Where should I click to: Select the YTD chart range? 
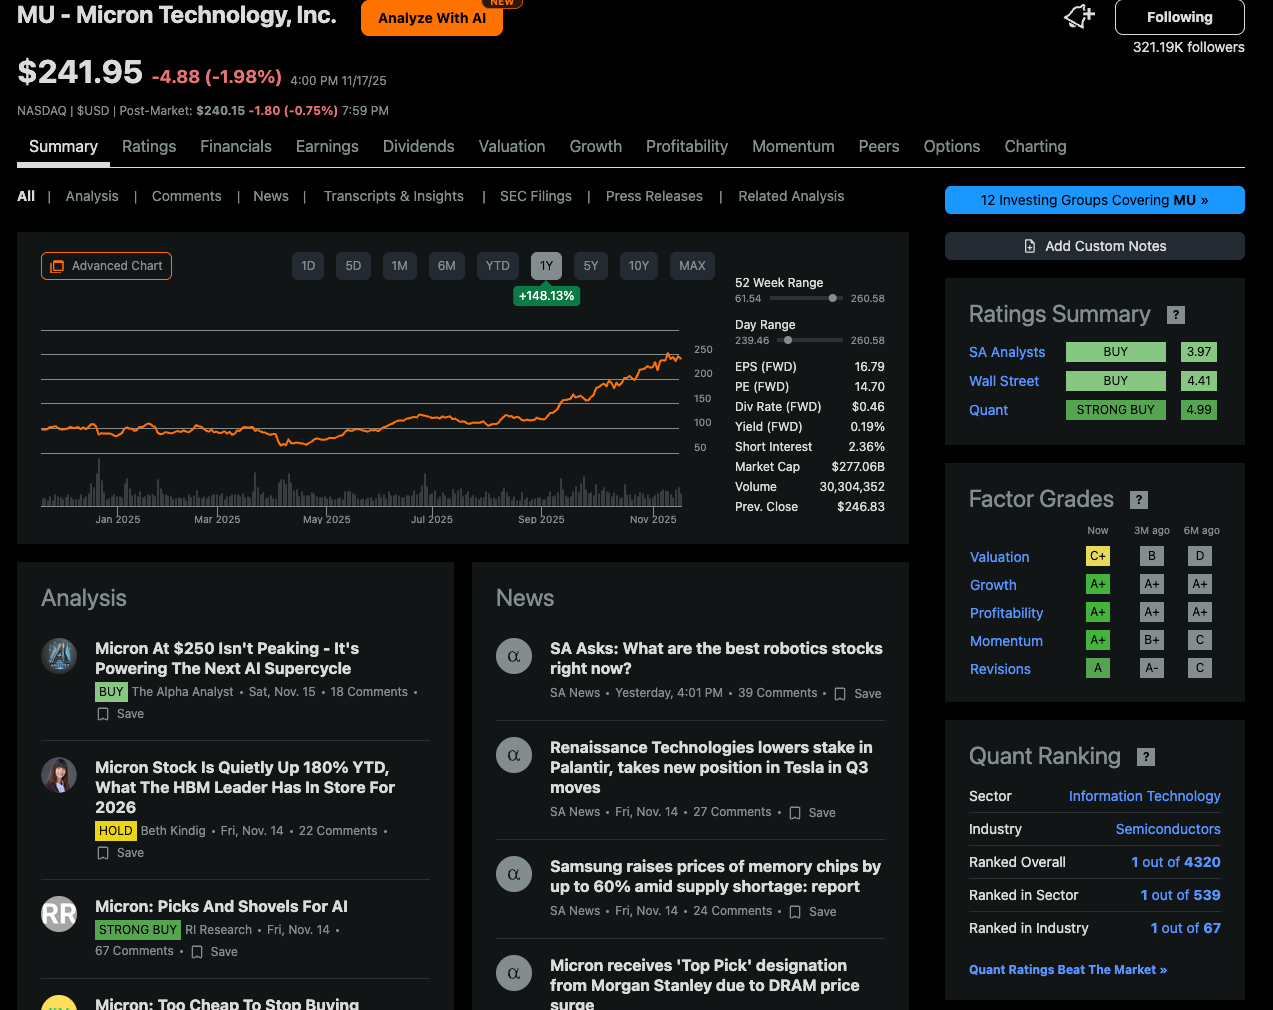[498, 266]
